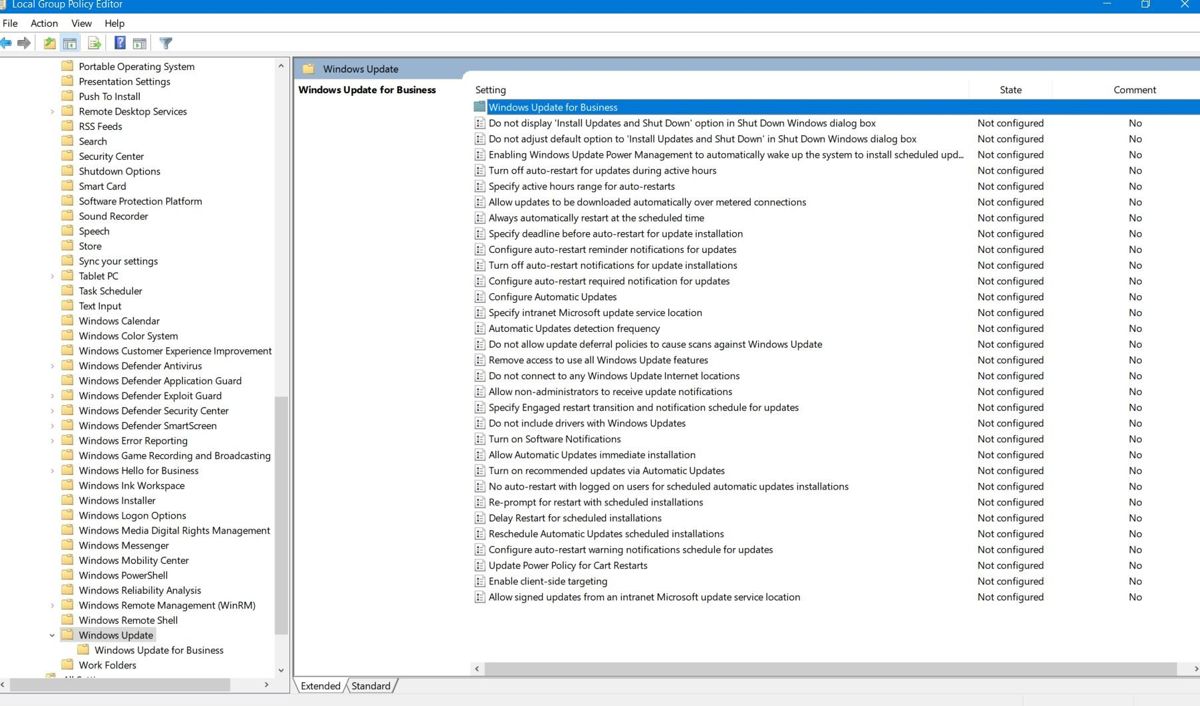Expand Windows Remote Management (WinRM) node

52,606
